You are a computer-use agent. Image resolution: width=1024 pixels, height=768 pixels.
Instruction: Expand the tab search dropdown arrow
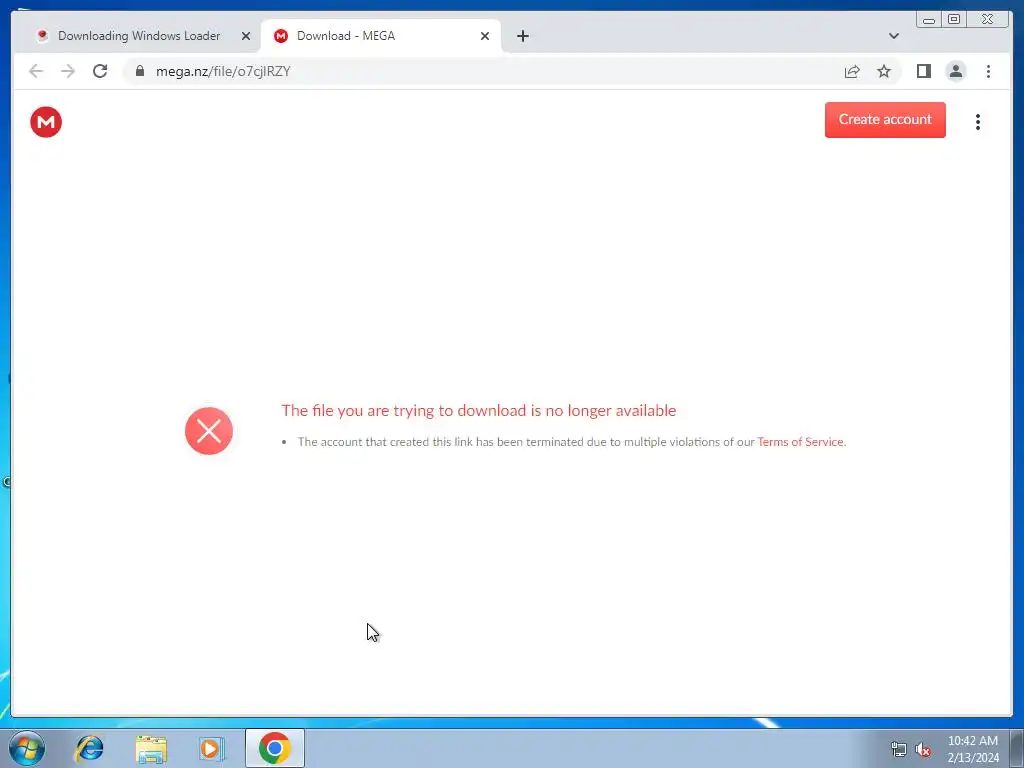tap(893, 36)
